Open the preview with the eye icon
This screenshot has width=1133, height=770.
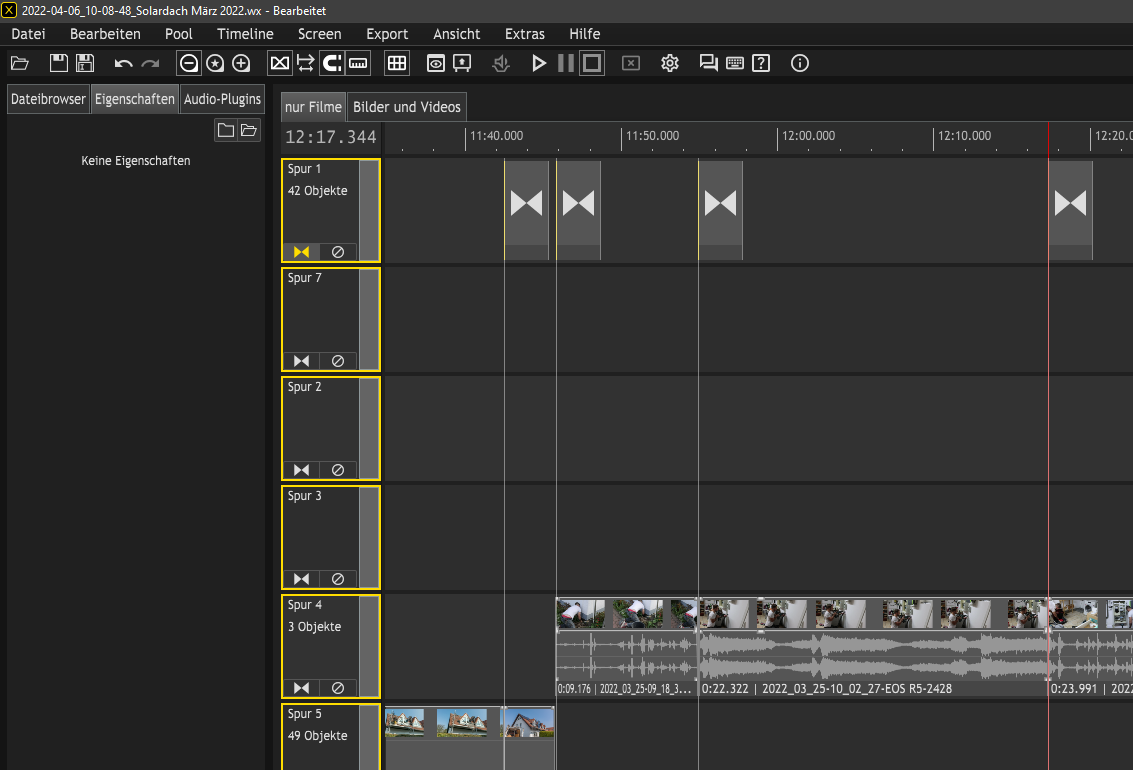click(436, 64)
